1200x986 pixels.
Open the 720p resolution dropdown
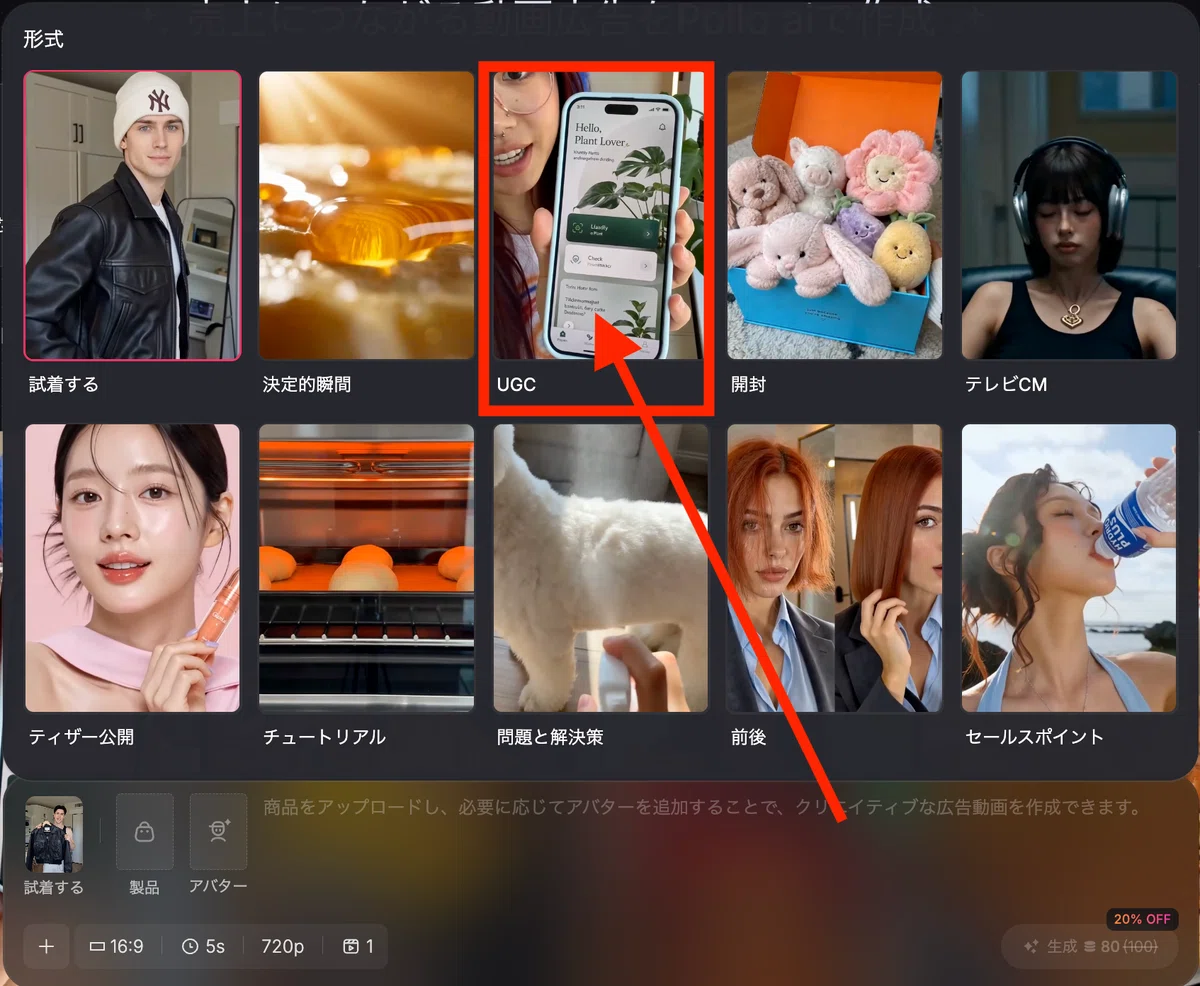pyautogui.click(x=282, y=946)
